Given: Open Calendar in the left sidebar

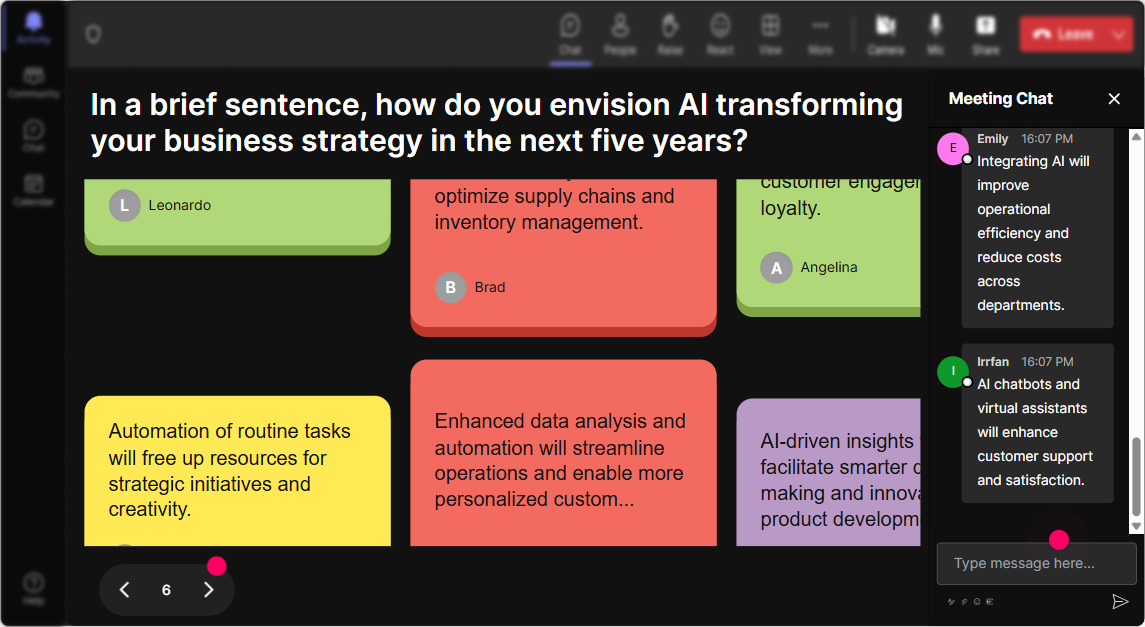Looking at the screenshot, I should click(x=34, y=190).
